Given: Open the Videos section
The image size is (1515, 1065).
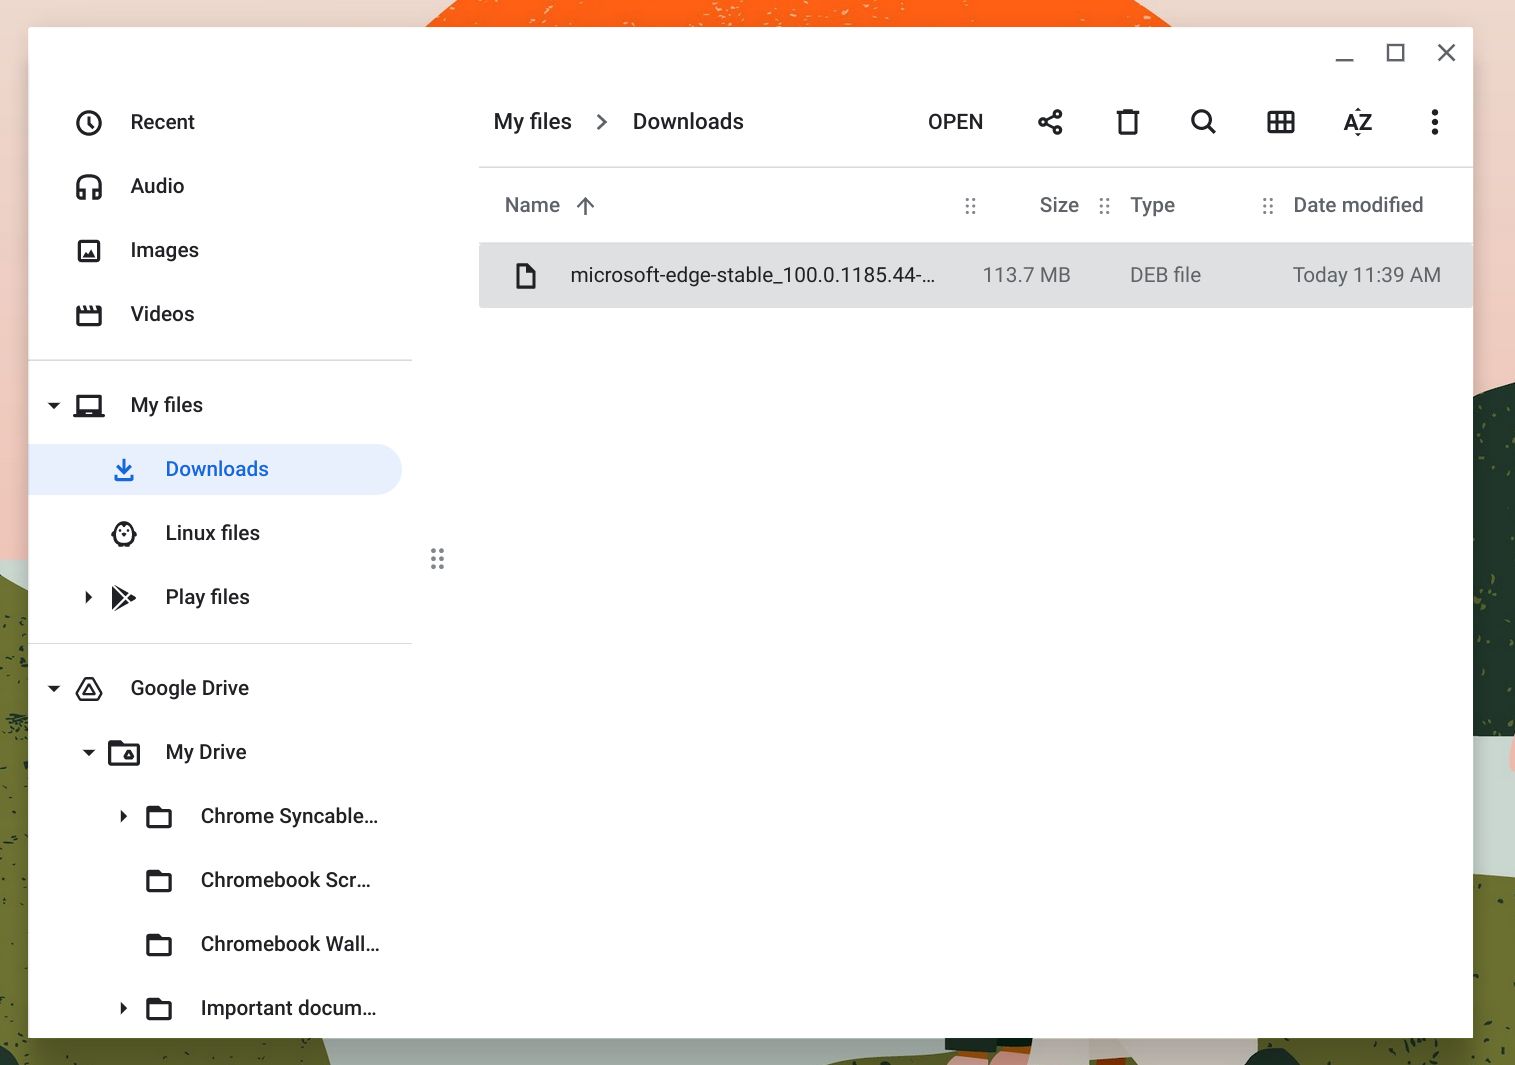Looking at the screenshot, I should tap(162, 314).
